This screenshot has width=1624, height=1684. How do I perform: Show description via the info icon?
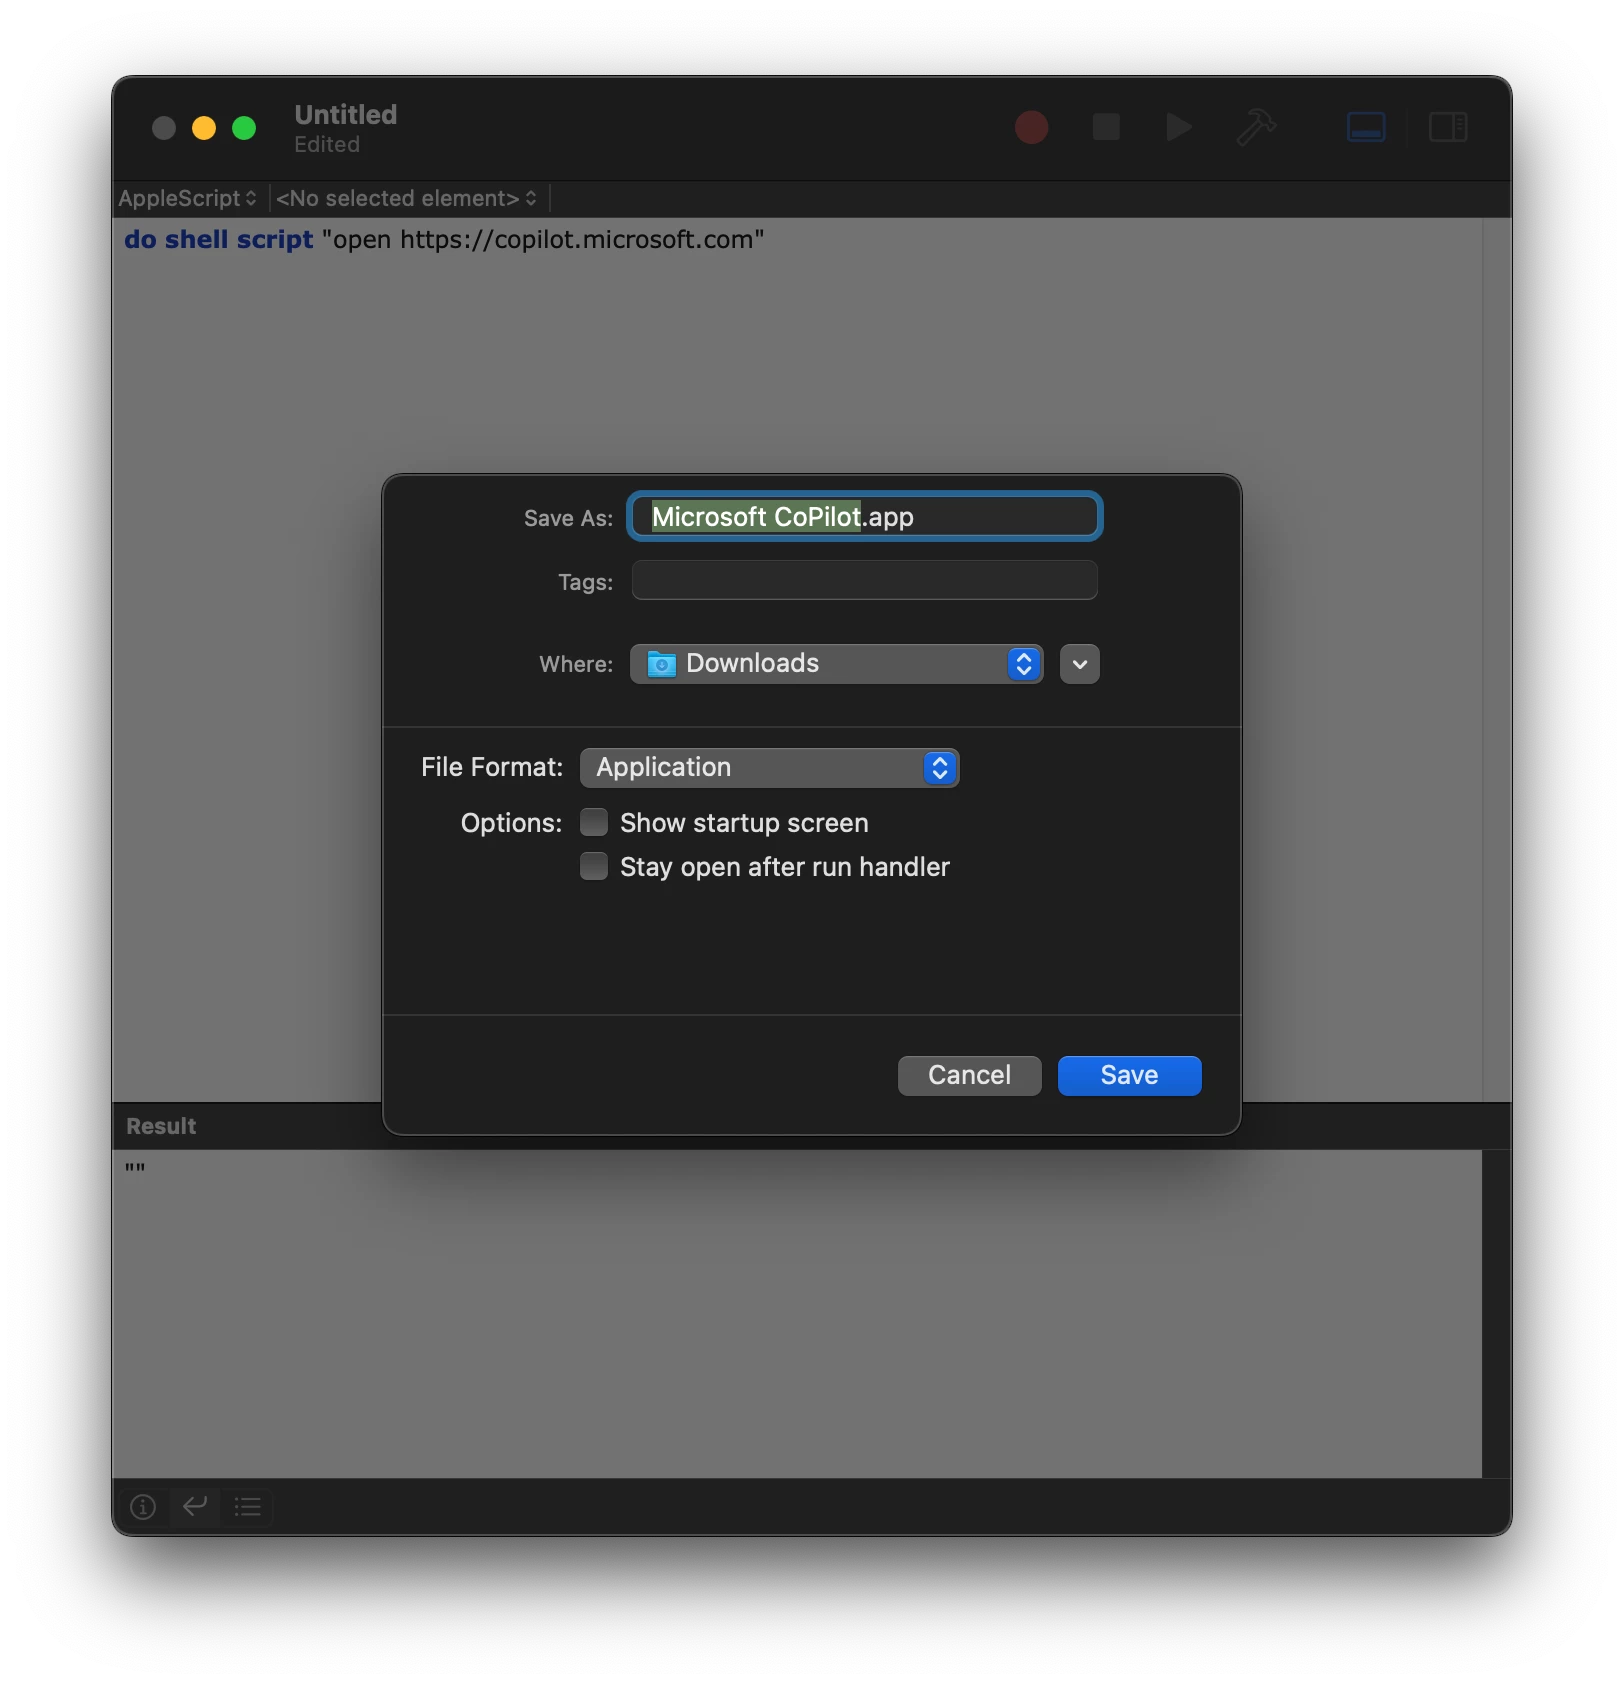click(143, 1506)
